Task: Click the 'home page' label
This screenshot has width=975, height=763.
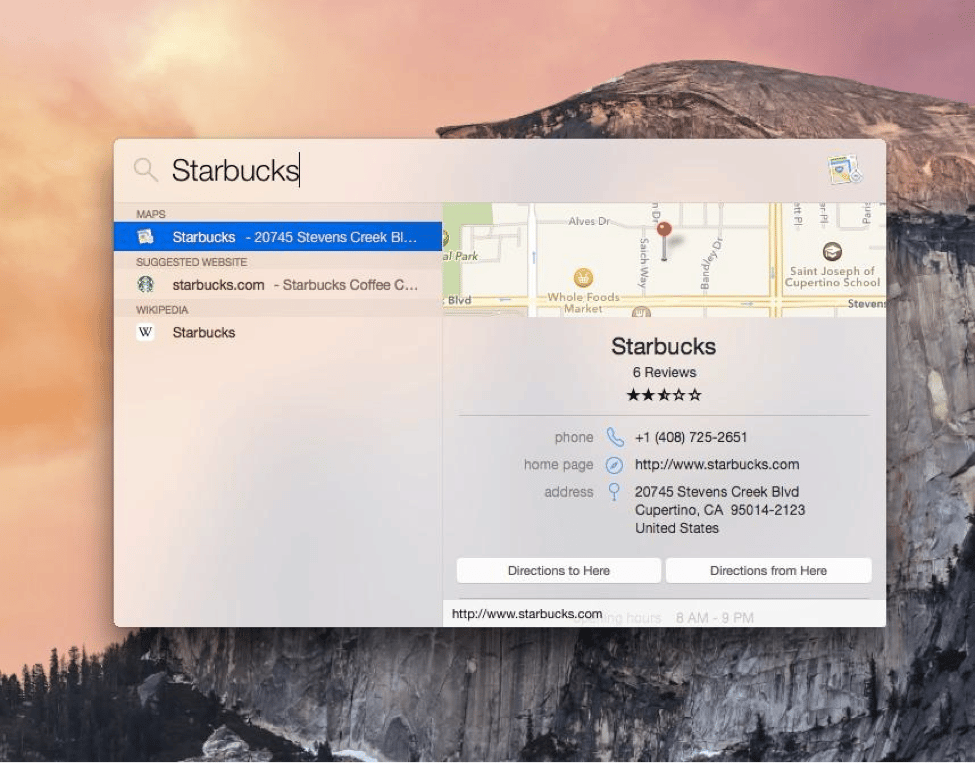Action: 558,465
